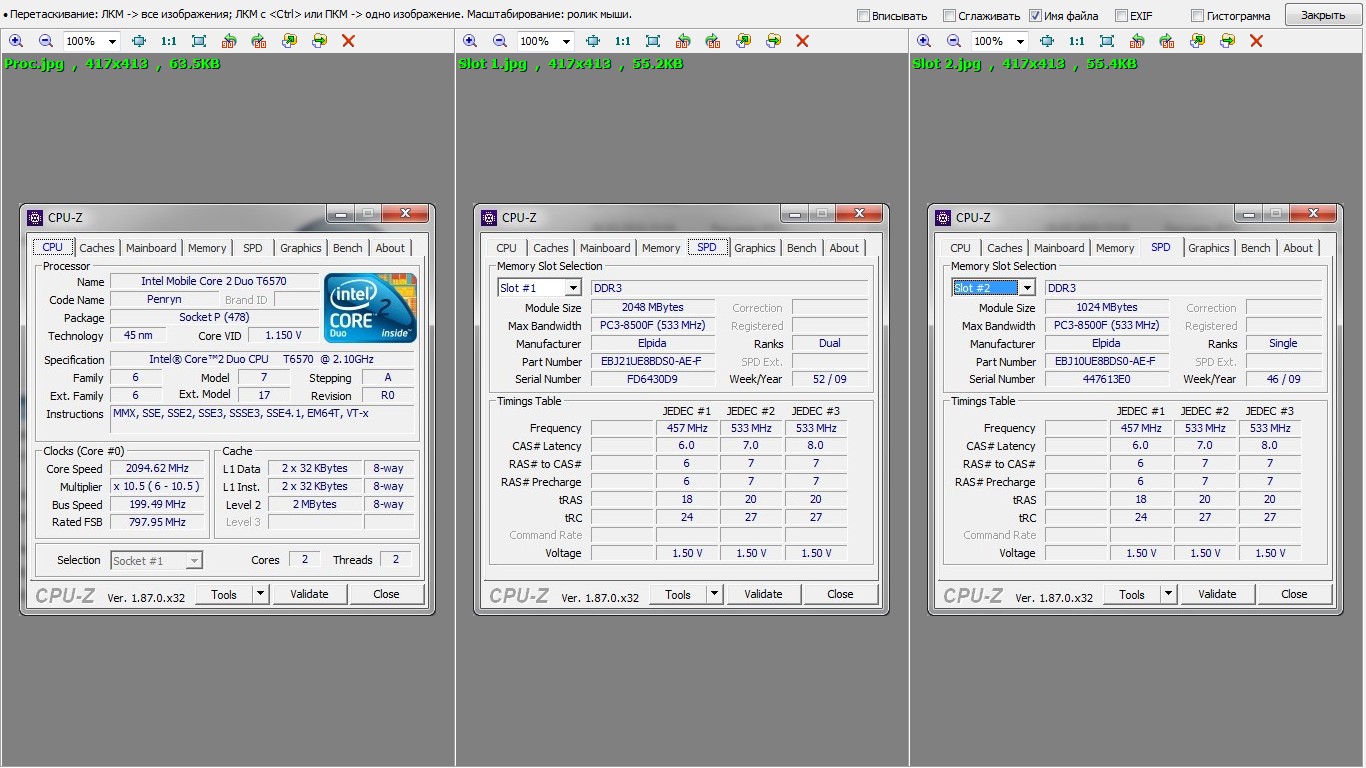Expand the zoom percentage dropdown for Slot 2.jpg
This screenshot has height=768, width=1366.
1018,41
